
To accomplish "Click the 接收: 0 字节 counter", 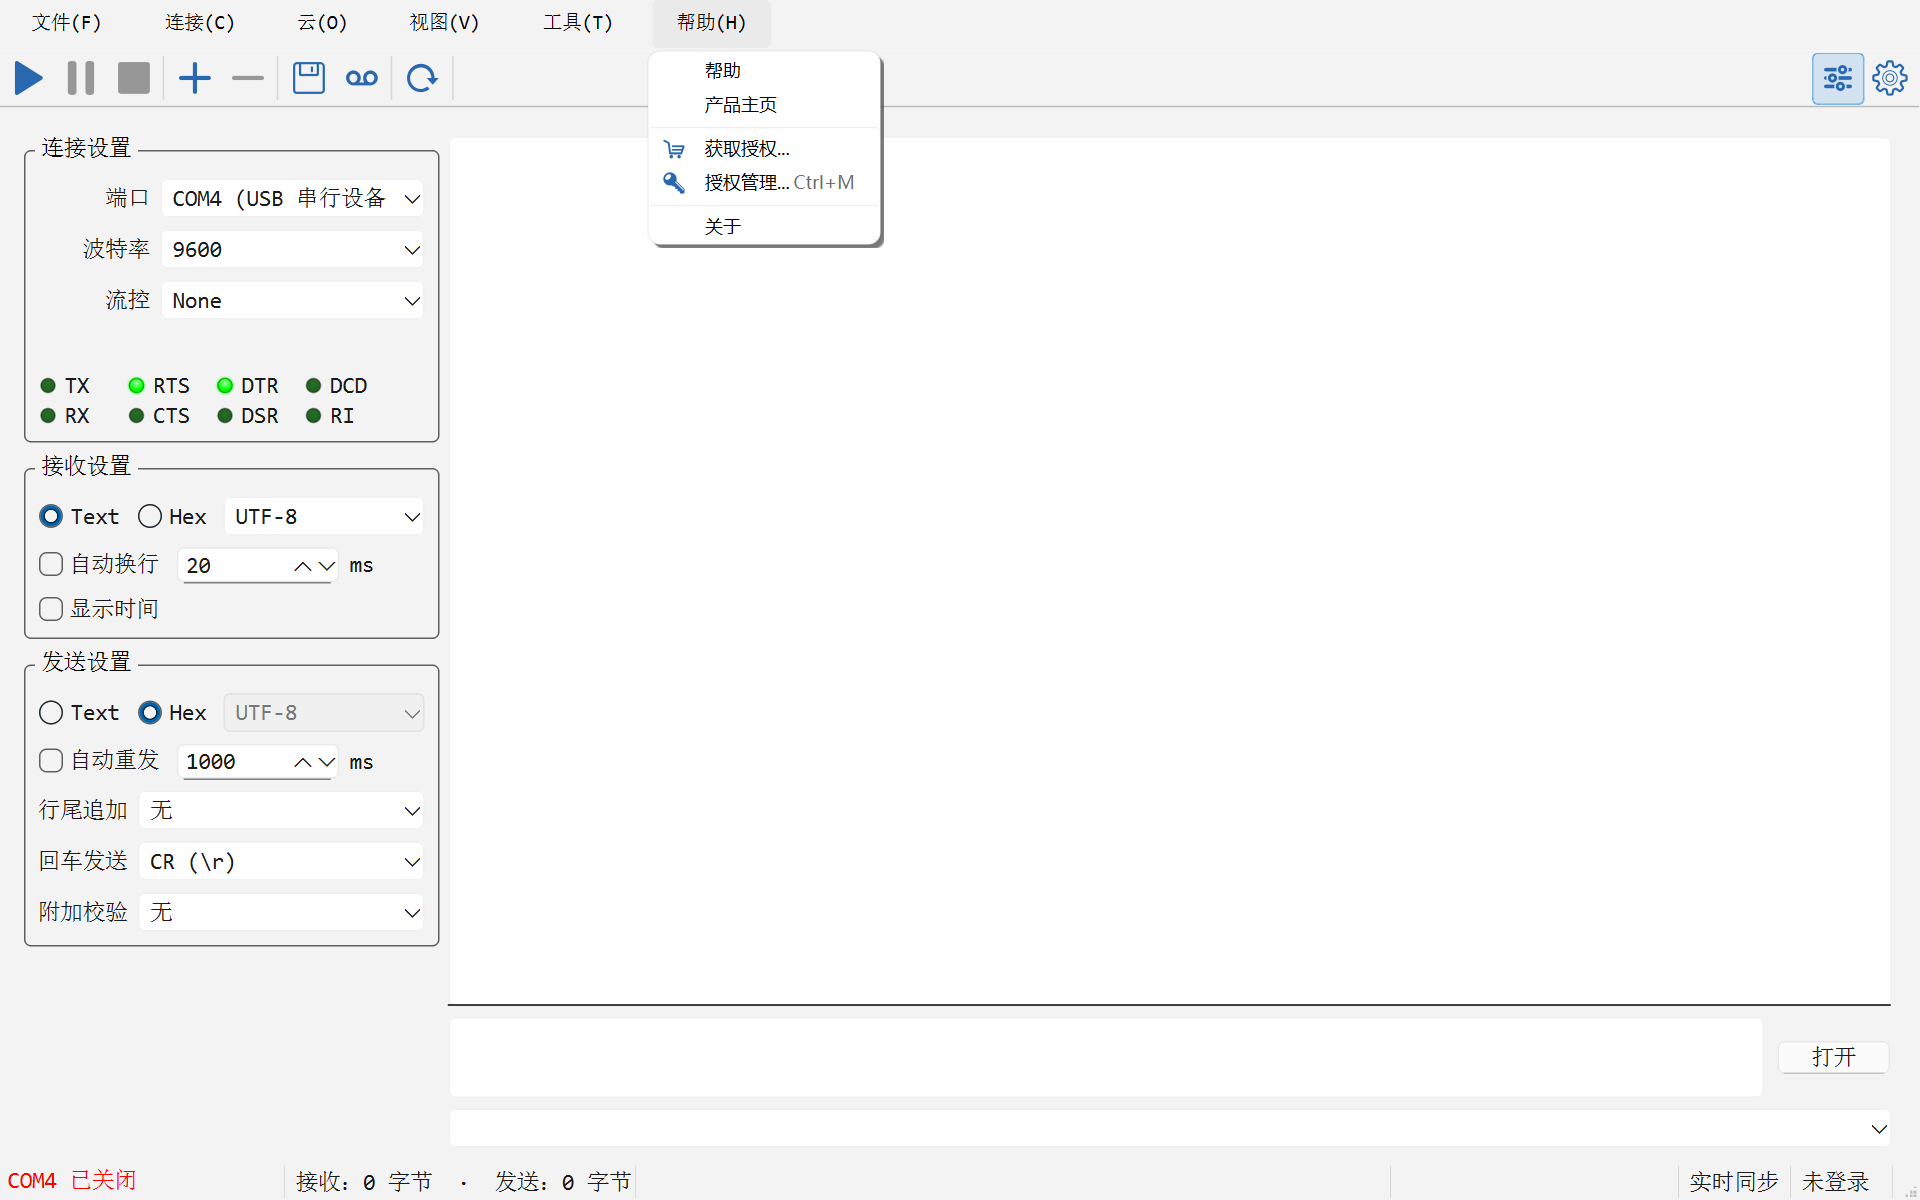I will click(364, 1182).
